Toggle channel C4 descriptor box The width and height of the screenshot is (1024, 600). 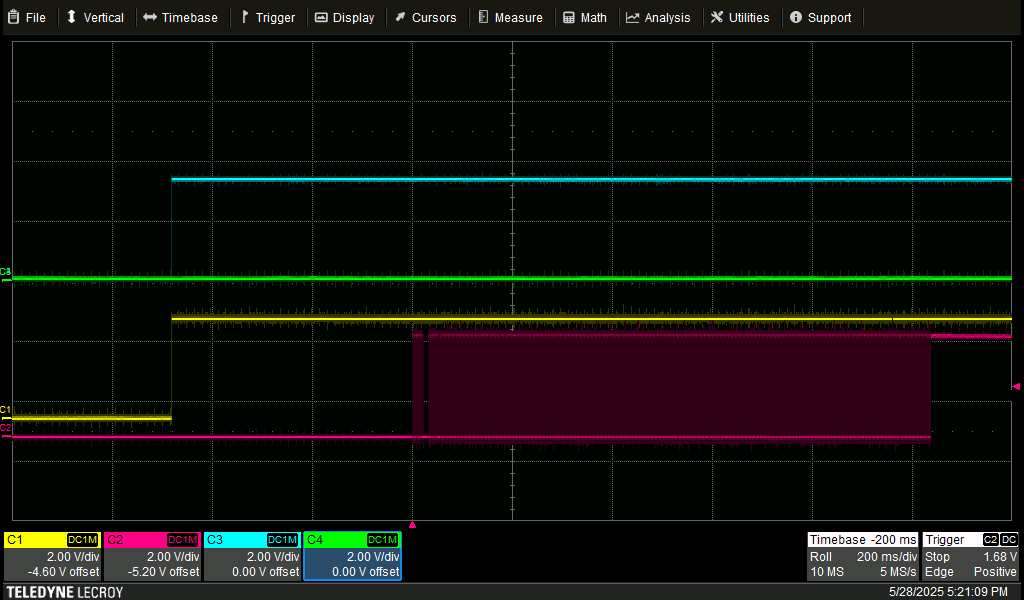point(352,556)
